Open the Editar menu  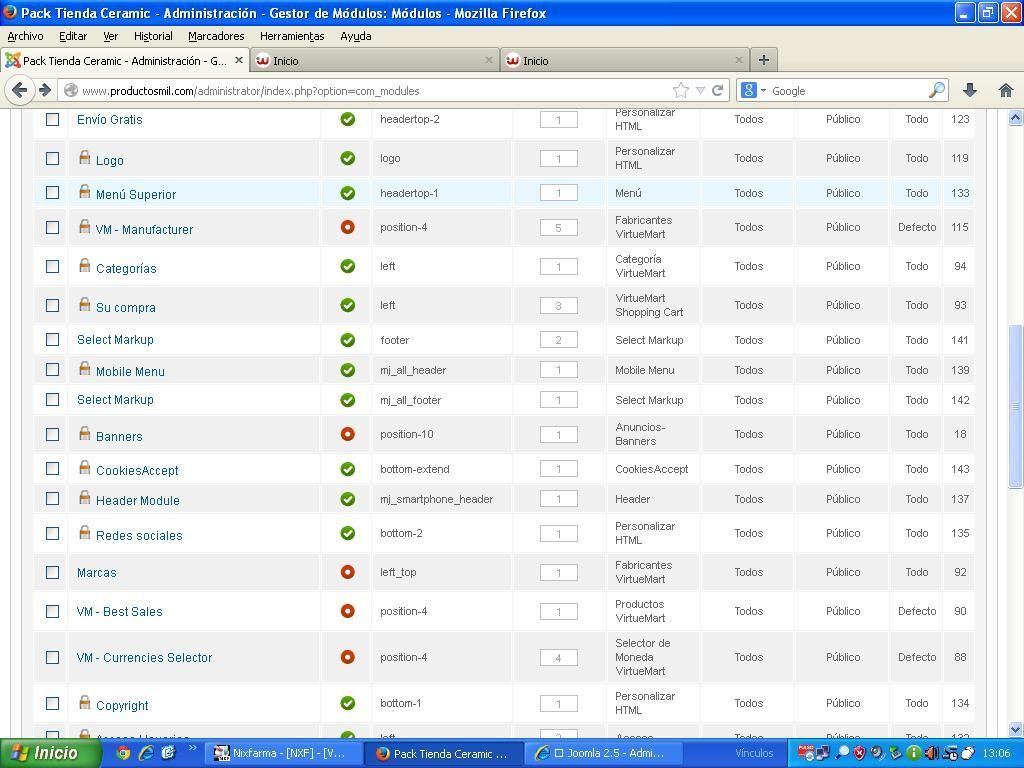[x=72, y=36]
